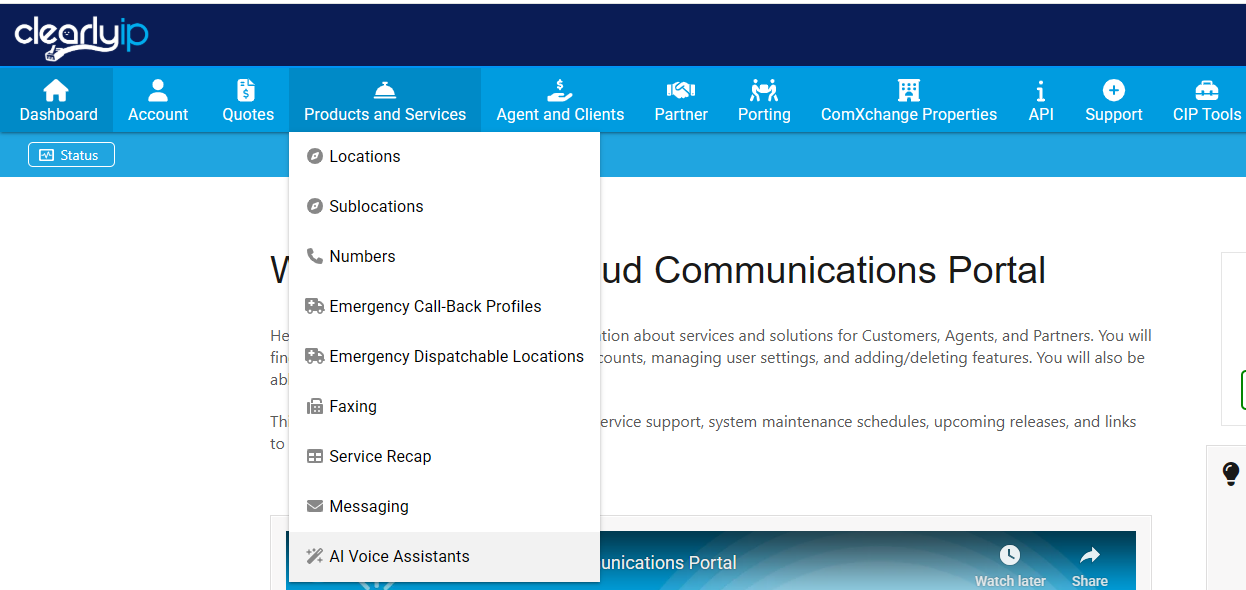Open the Products and Services dropdown
The height and width of the screenshot is (590, 1246).
385,99
